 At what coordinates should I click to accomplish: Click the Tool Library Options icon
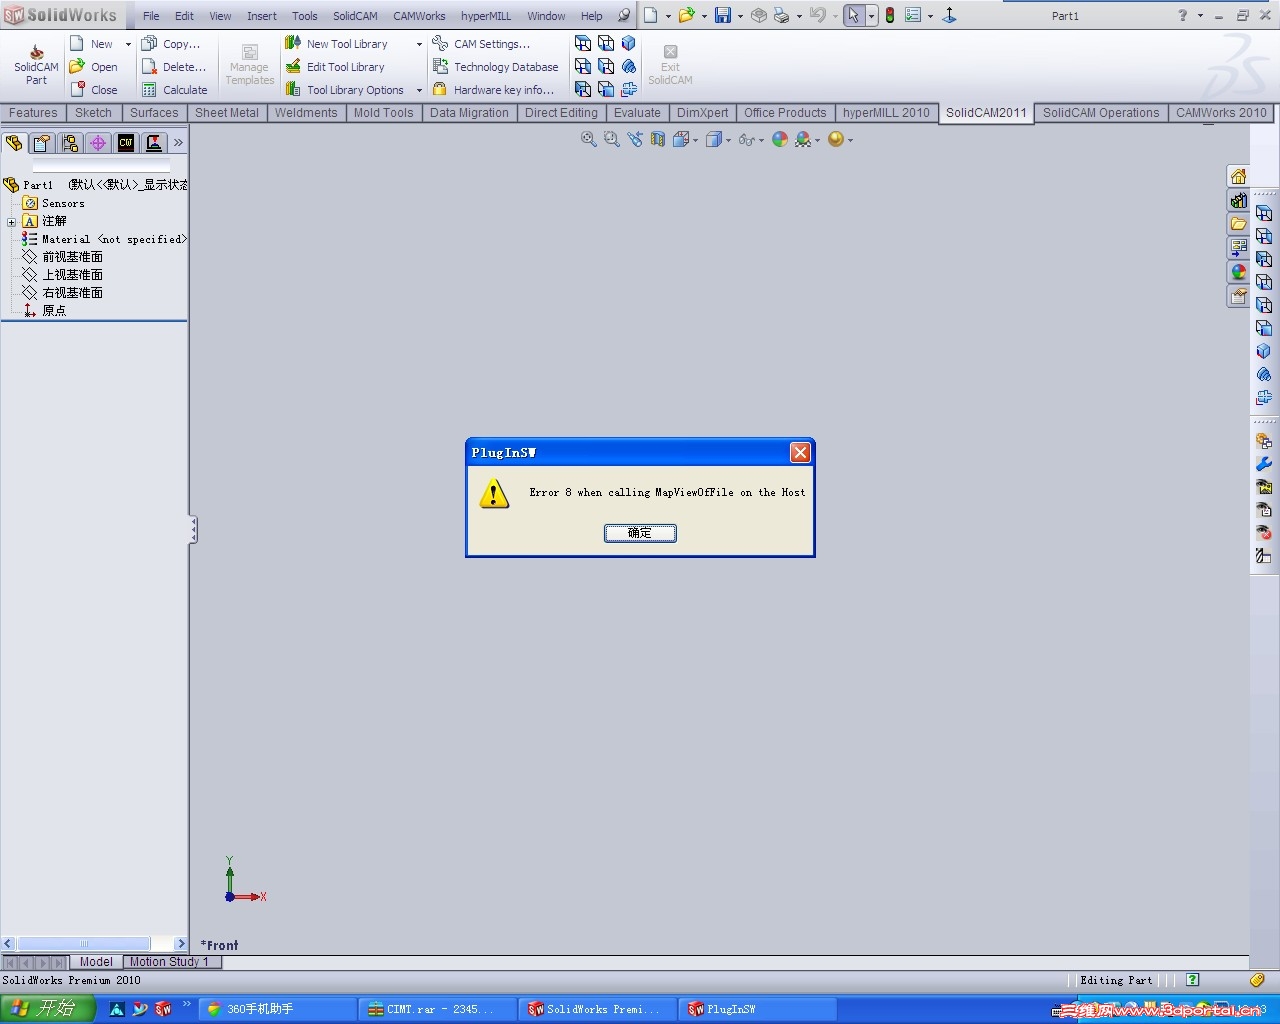pos(293,89)
